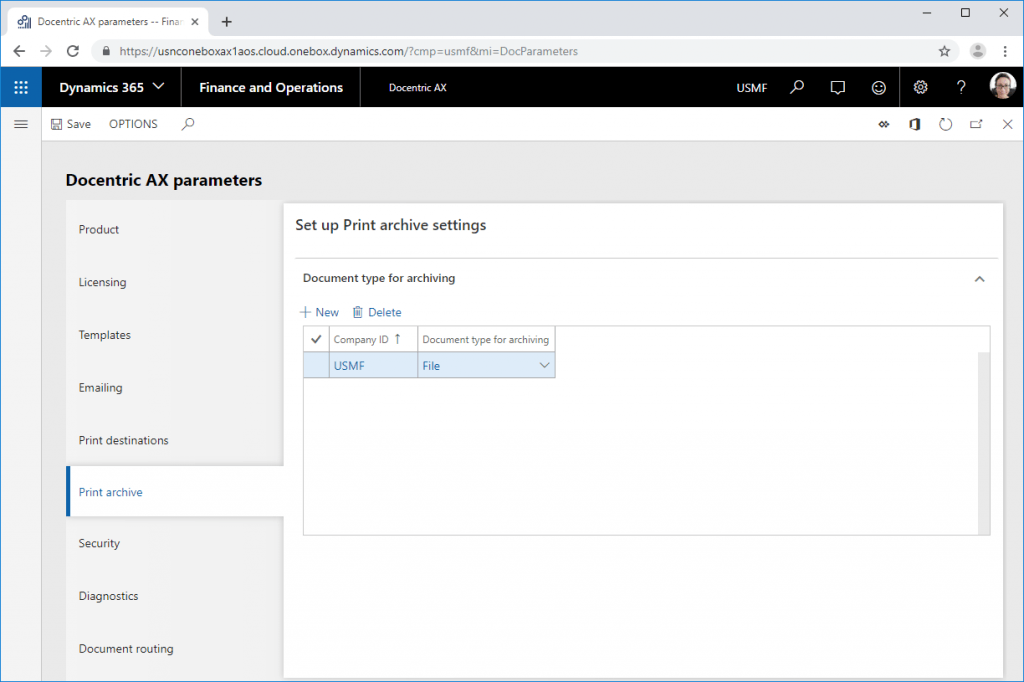Viewport: 1024px width, 682px height.
Task: Switch to the Print destinations tab
Action: 123,440
